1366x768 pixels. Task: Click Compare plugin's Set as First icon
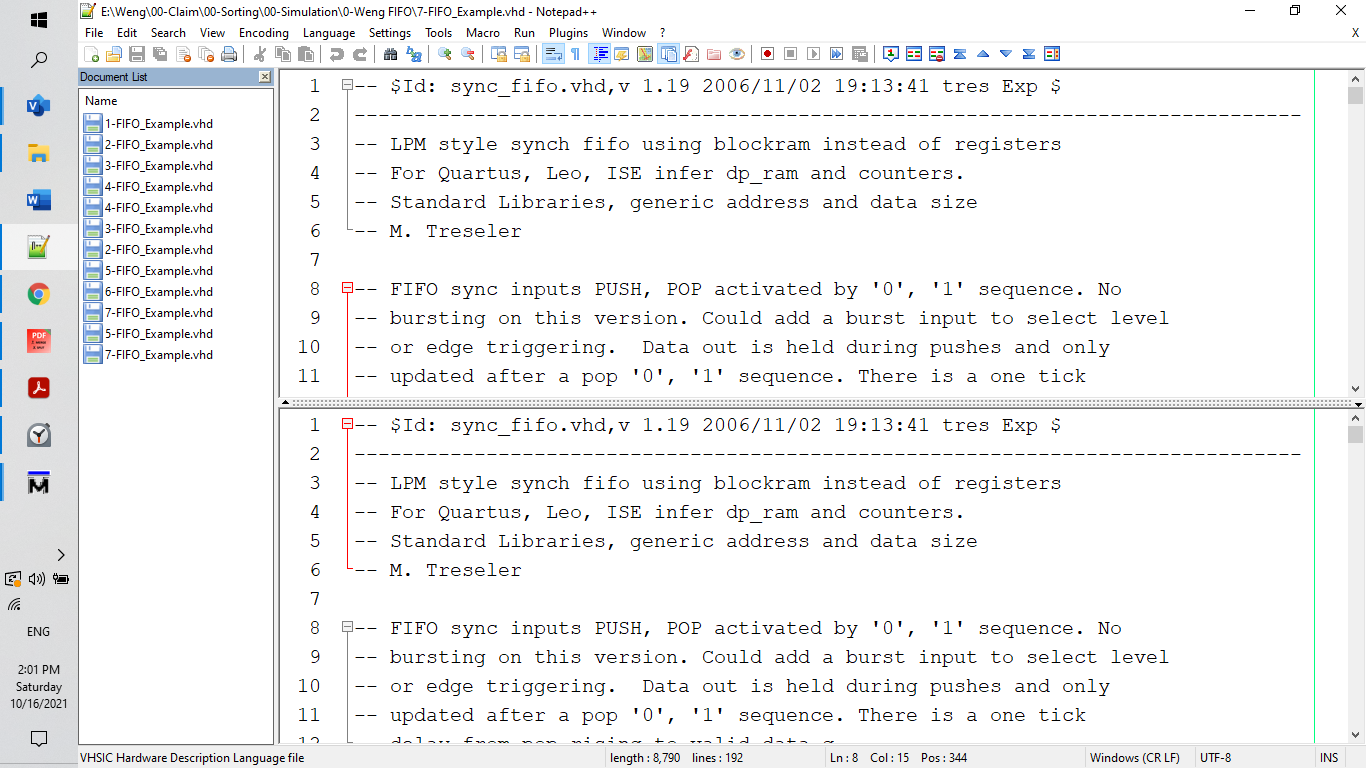coord(890,54)
